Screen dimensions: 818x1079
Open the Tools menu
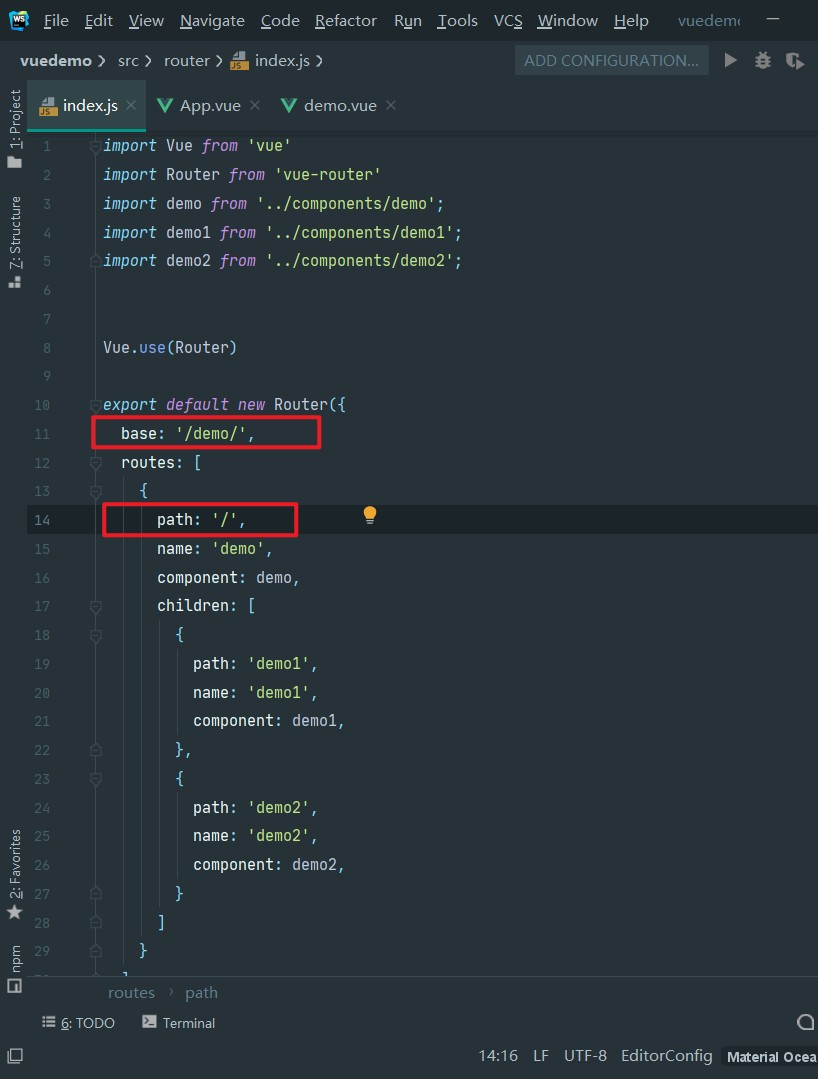[458, 21]
